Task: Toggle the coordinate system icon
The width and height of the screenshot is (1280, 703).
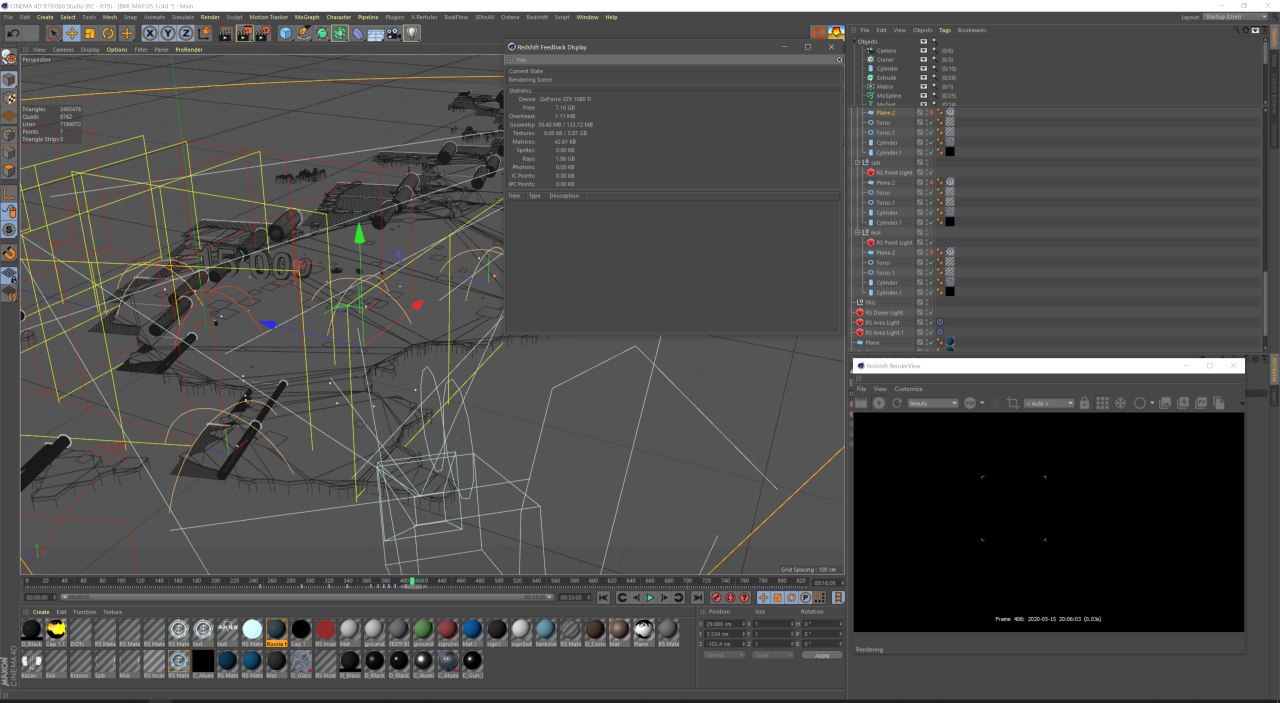Action: click(x=204, y=33)
